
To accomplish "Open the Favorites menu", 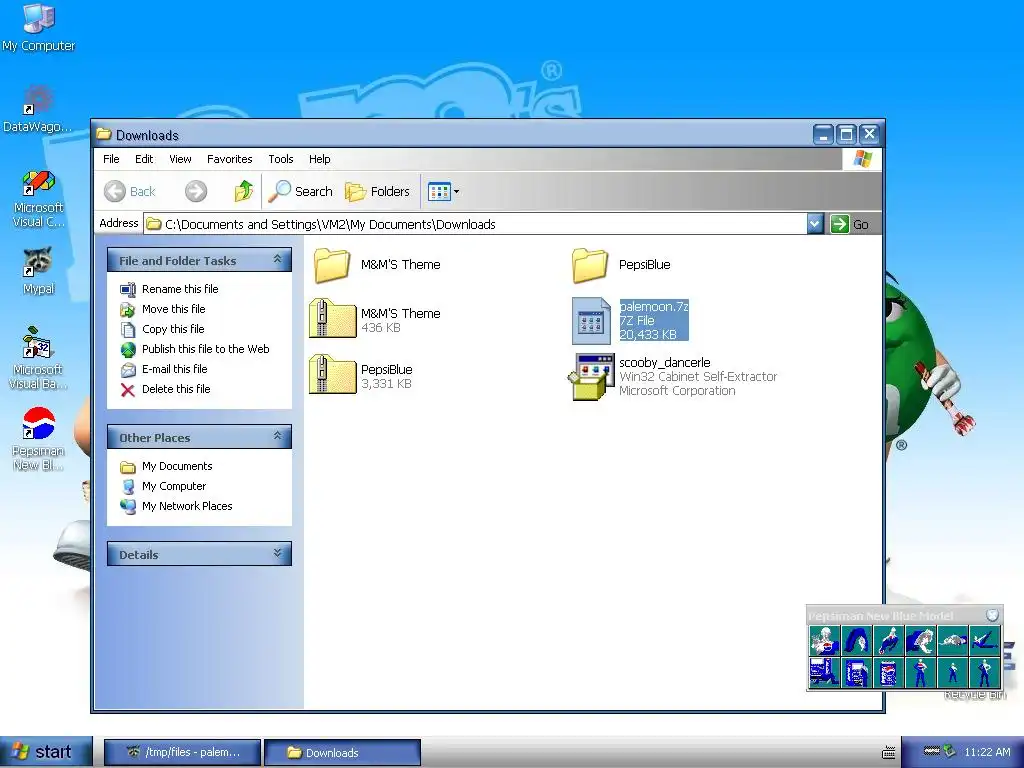I will pyautogui.click(x=229, y=159).
